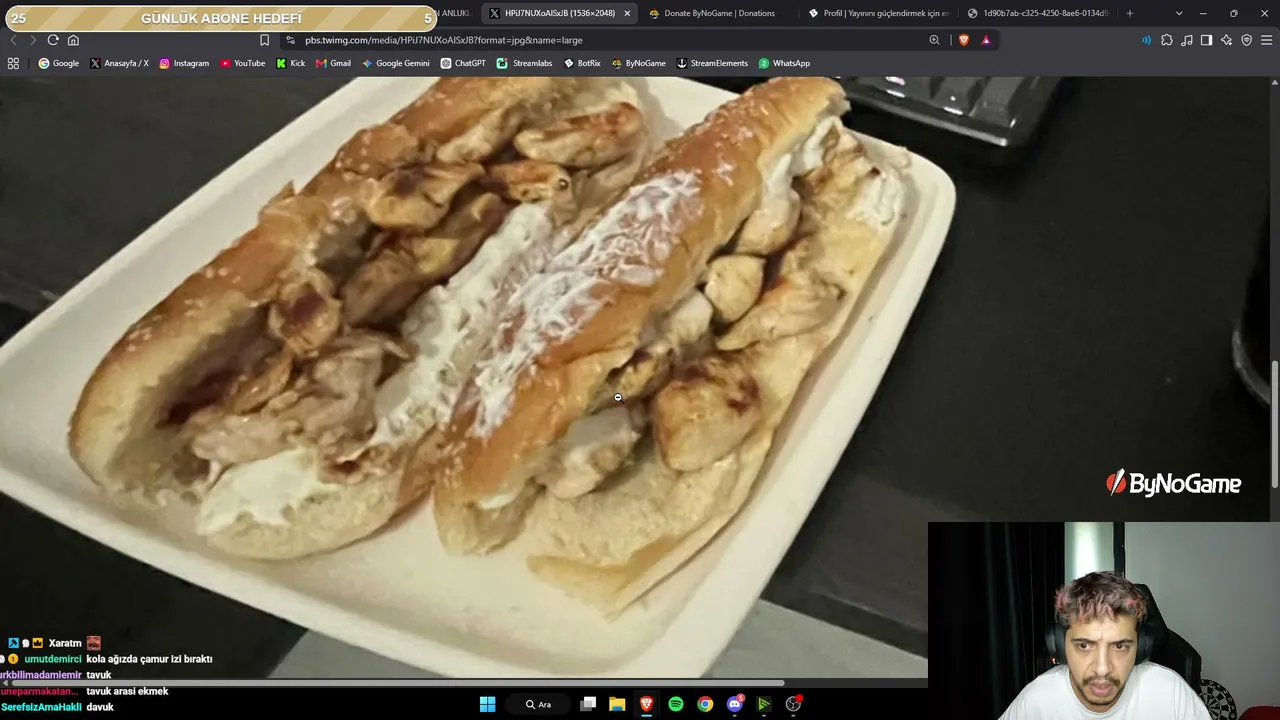Open the browser home page

(73, 40)
